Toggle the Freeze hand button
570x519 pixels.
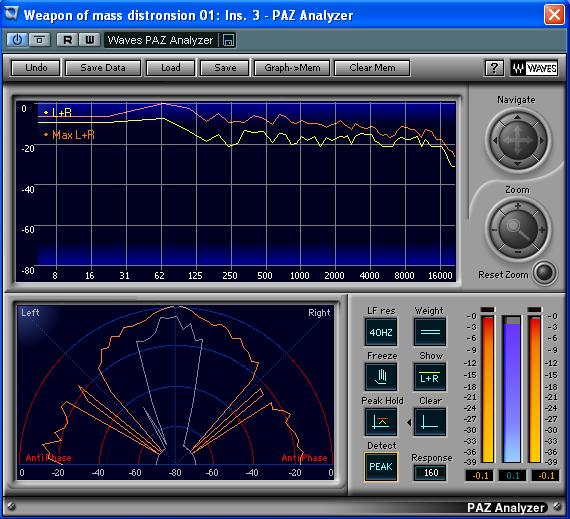pos(381,377)
